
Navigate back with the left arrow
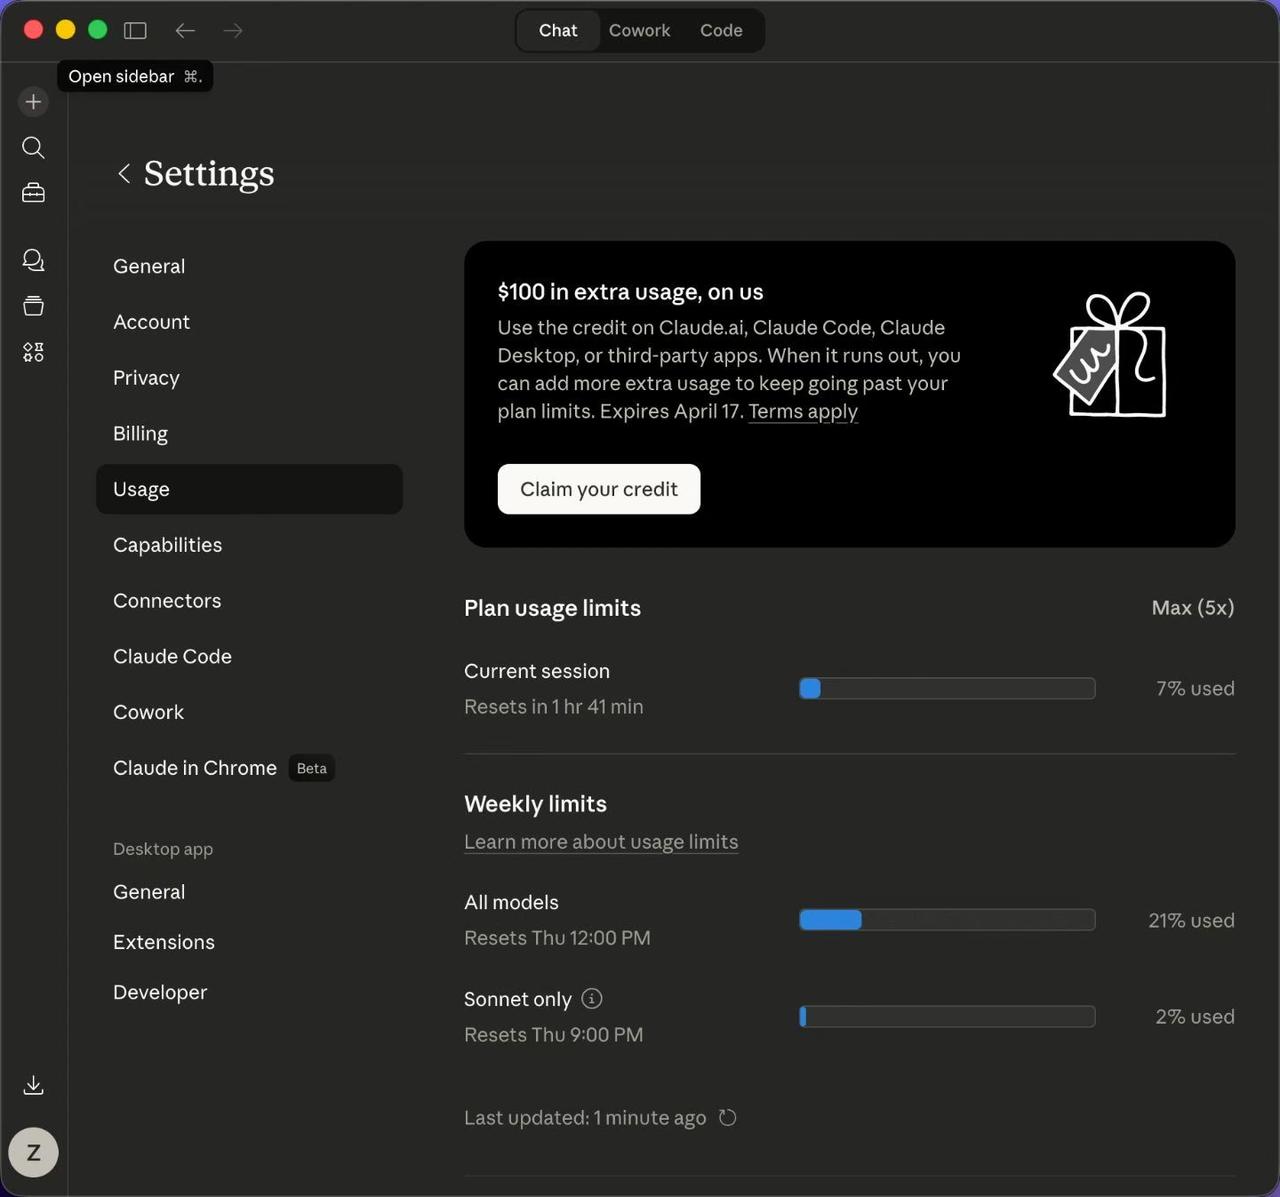tap(185, 31)
